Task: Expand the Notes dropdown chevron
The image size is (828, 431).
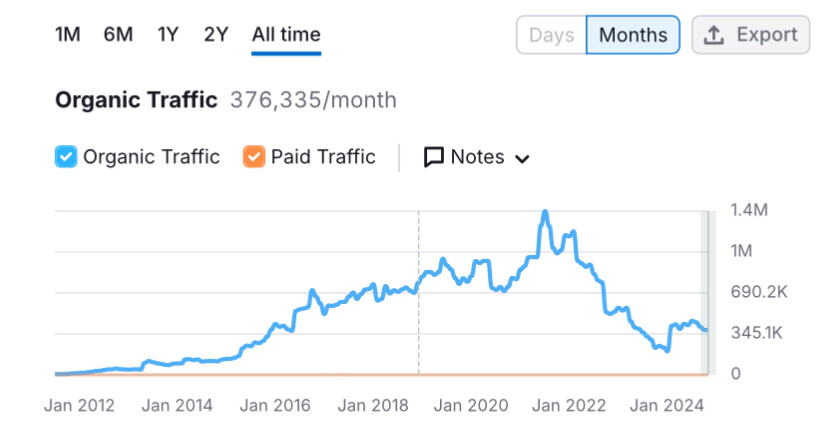Action: 522,158
